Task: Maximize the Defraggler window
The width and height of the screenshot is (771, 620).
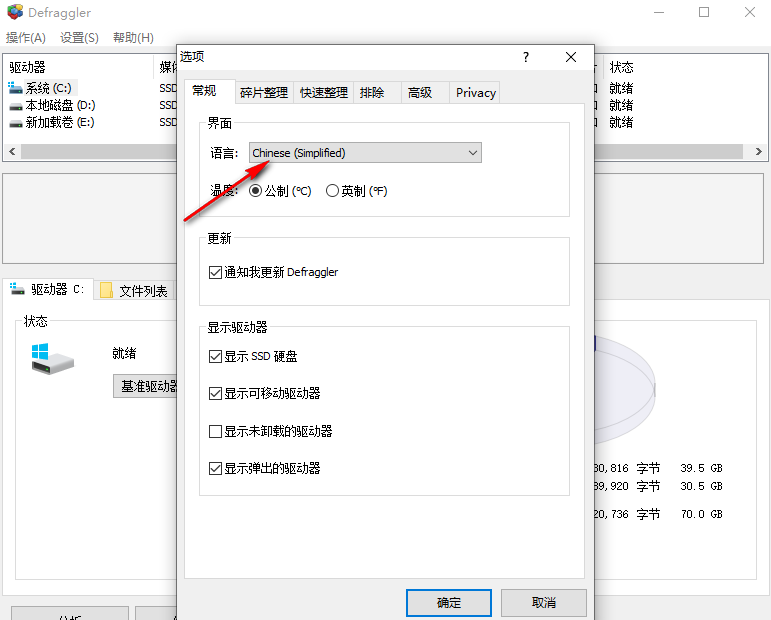Action: pyautogui.click(x=704, y=12)
